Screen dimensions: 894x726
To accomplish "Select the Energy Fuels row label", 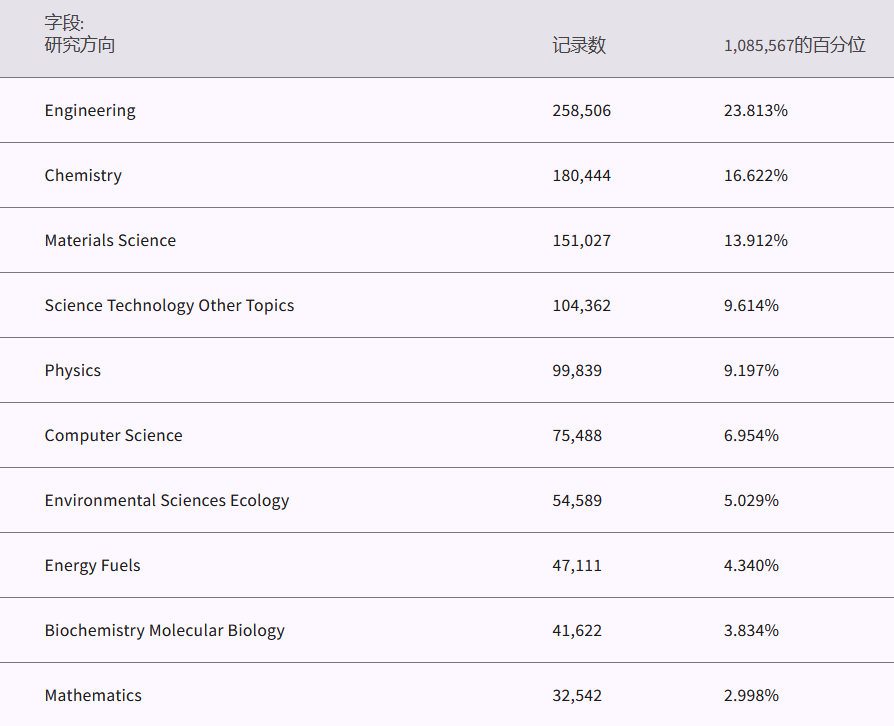I will (x=92, y=566).
